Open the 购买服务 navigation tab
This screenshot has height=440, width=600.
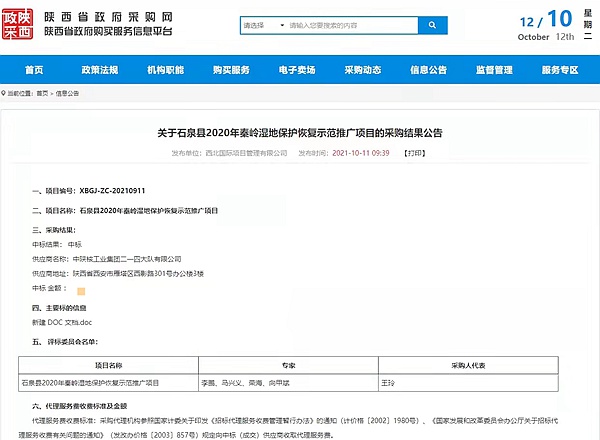(x=231, y=70)
